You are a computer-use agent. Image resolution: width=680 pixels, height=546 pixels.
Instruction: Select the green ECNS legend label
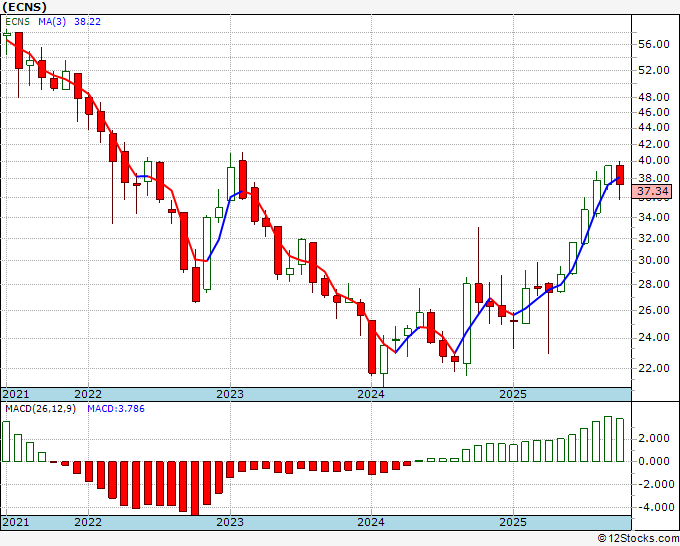coord(17,22)
